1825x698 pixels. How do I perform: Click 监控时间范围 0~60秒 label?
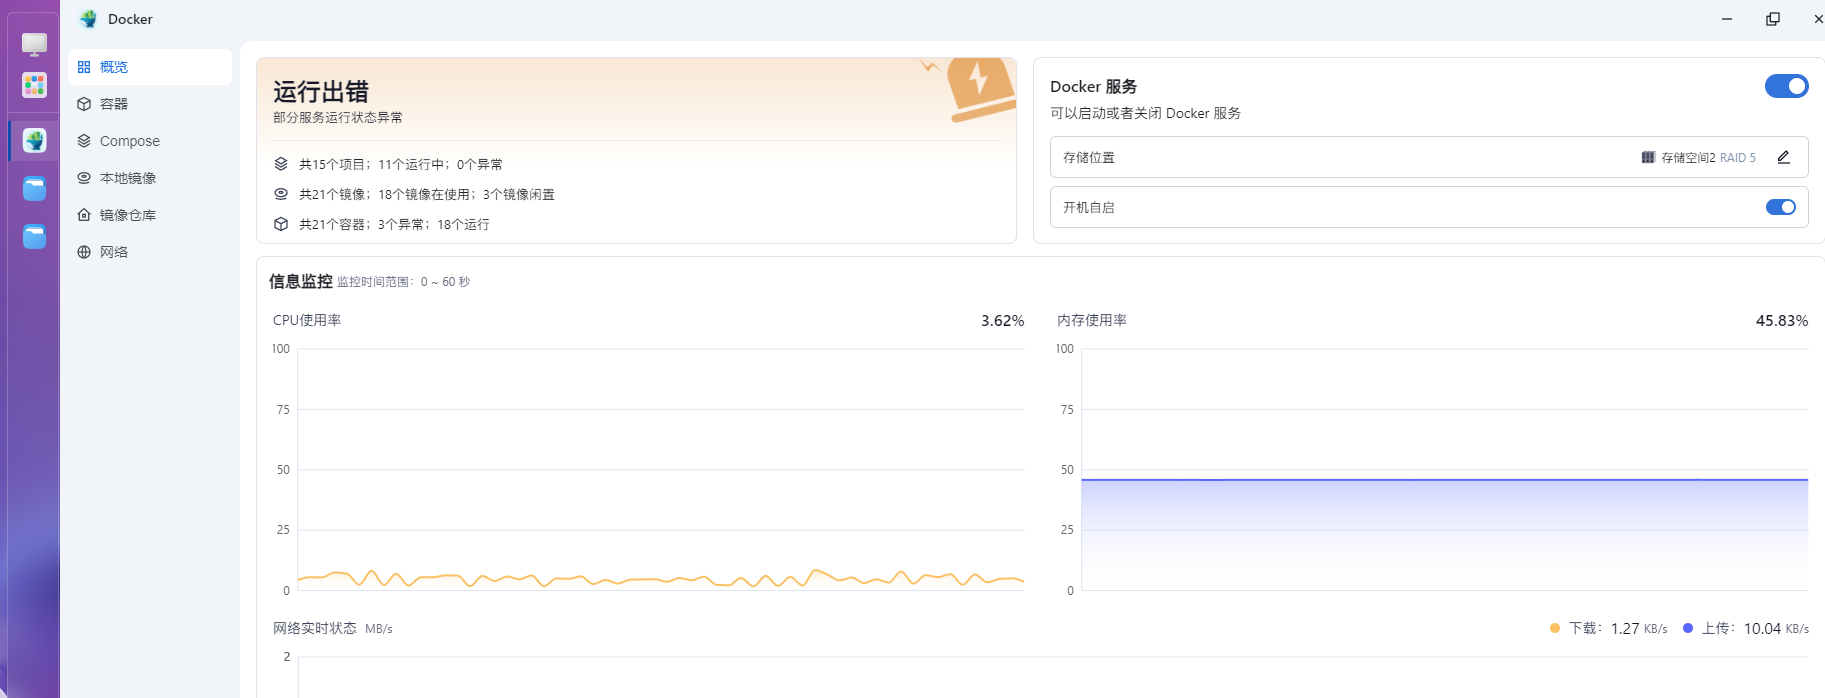tap(403, 282)
